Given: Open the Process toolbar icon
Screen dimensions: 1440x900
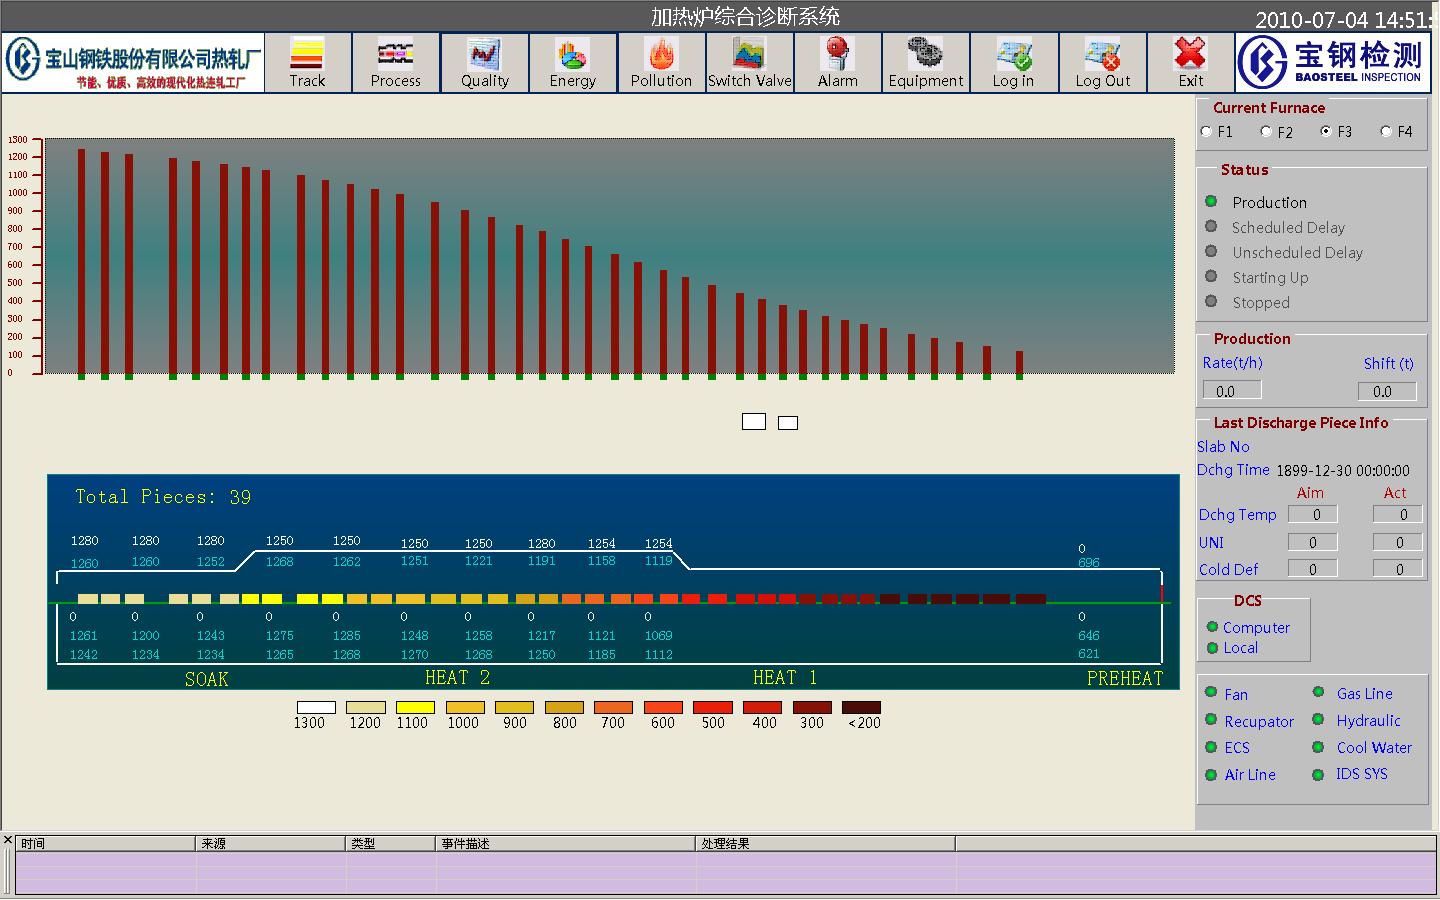Looking at the screenshot, I should pyautogui.click(x=395, y=62).
